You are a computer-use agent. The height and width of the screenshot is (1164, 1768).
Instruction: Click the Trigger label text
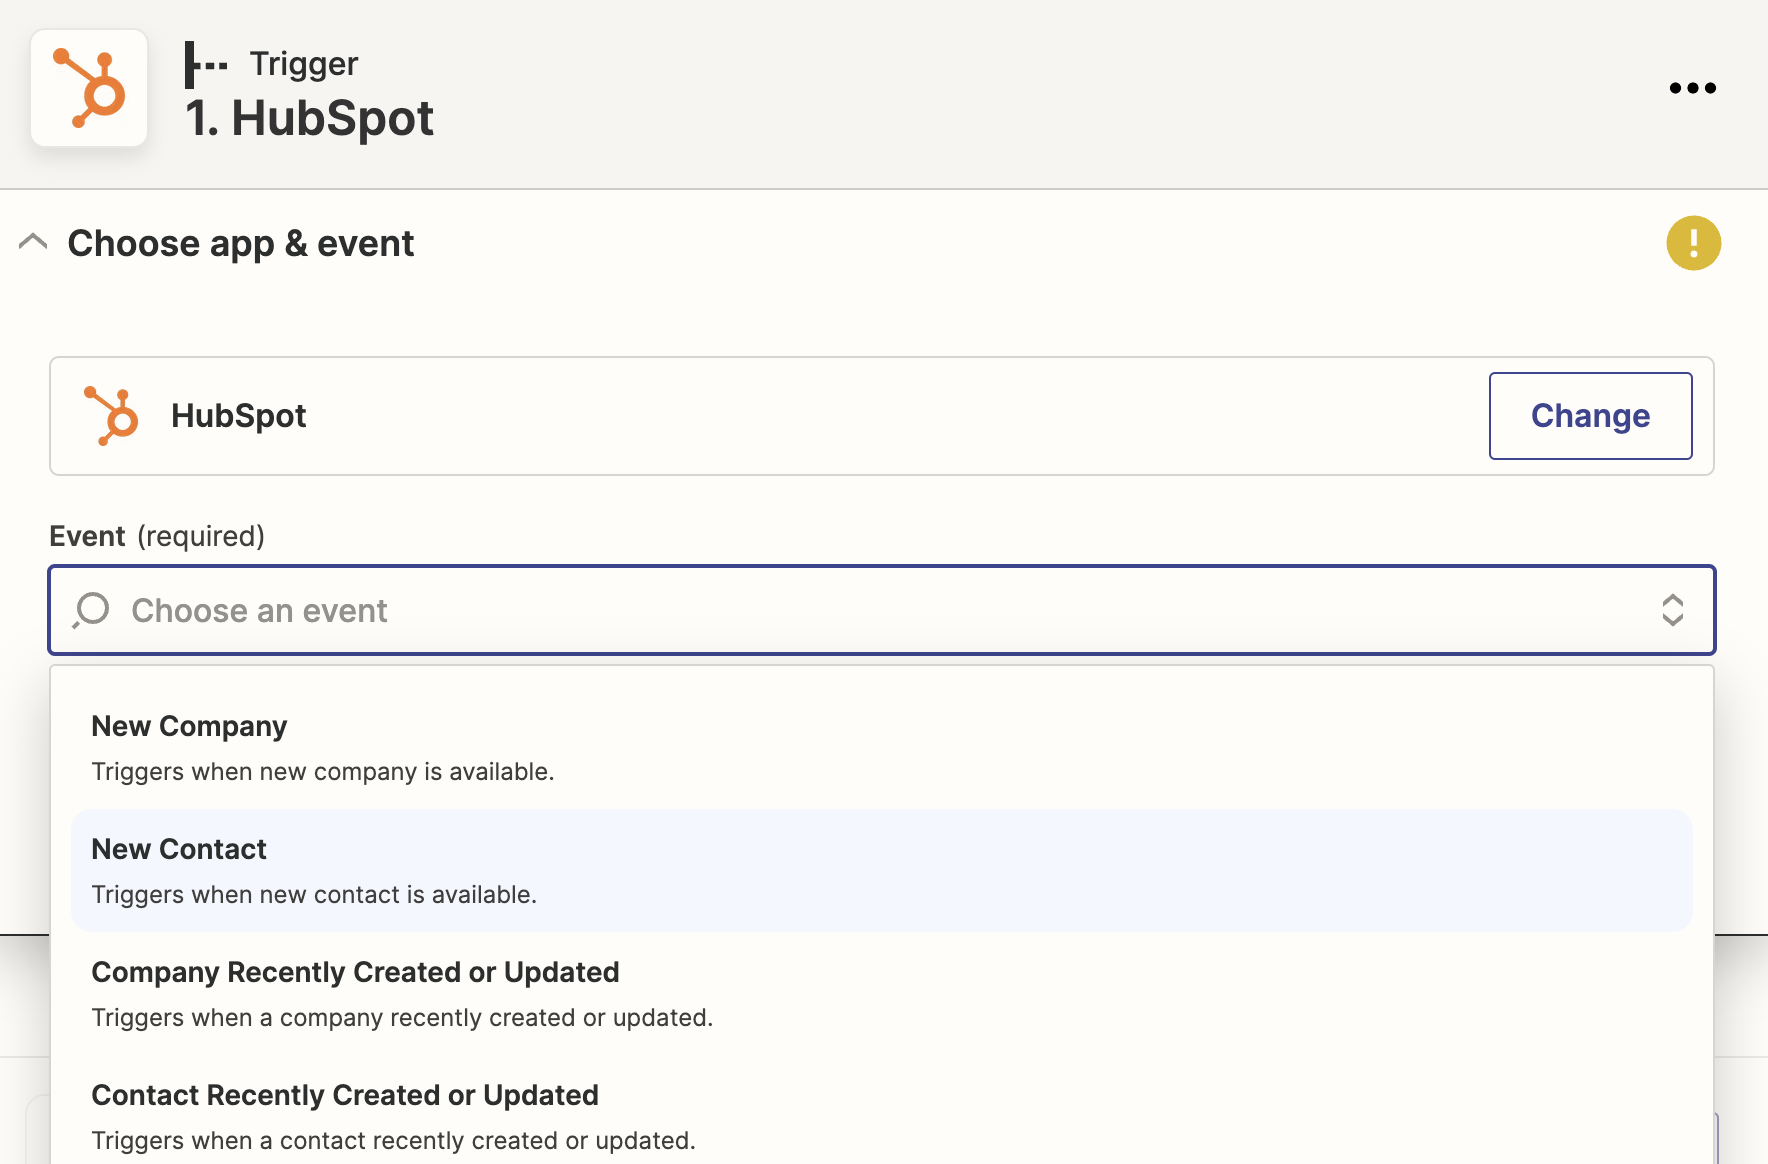(304, 64)
